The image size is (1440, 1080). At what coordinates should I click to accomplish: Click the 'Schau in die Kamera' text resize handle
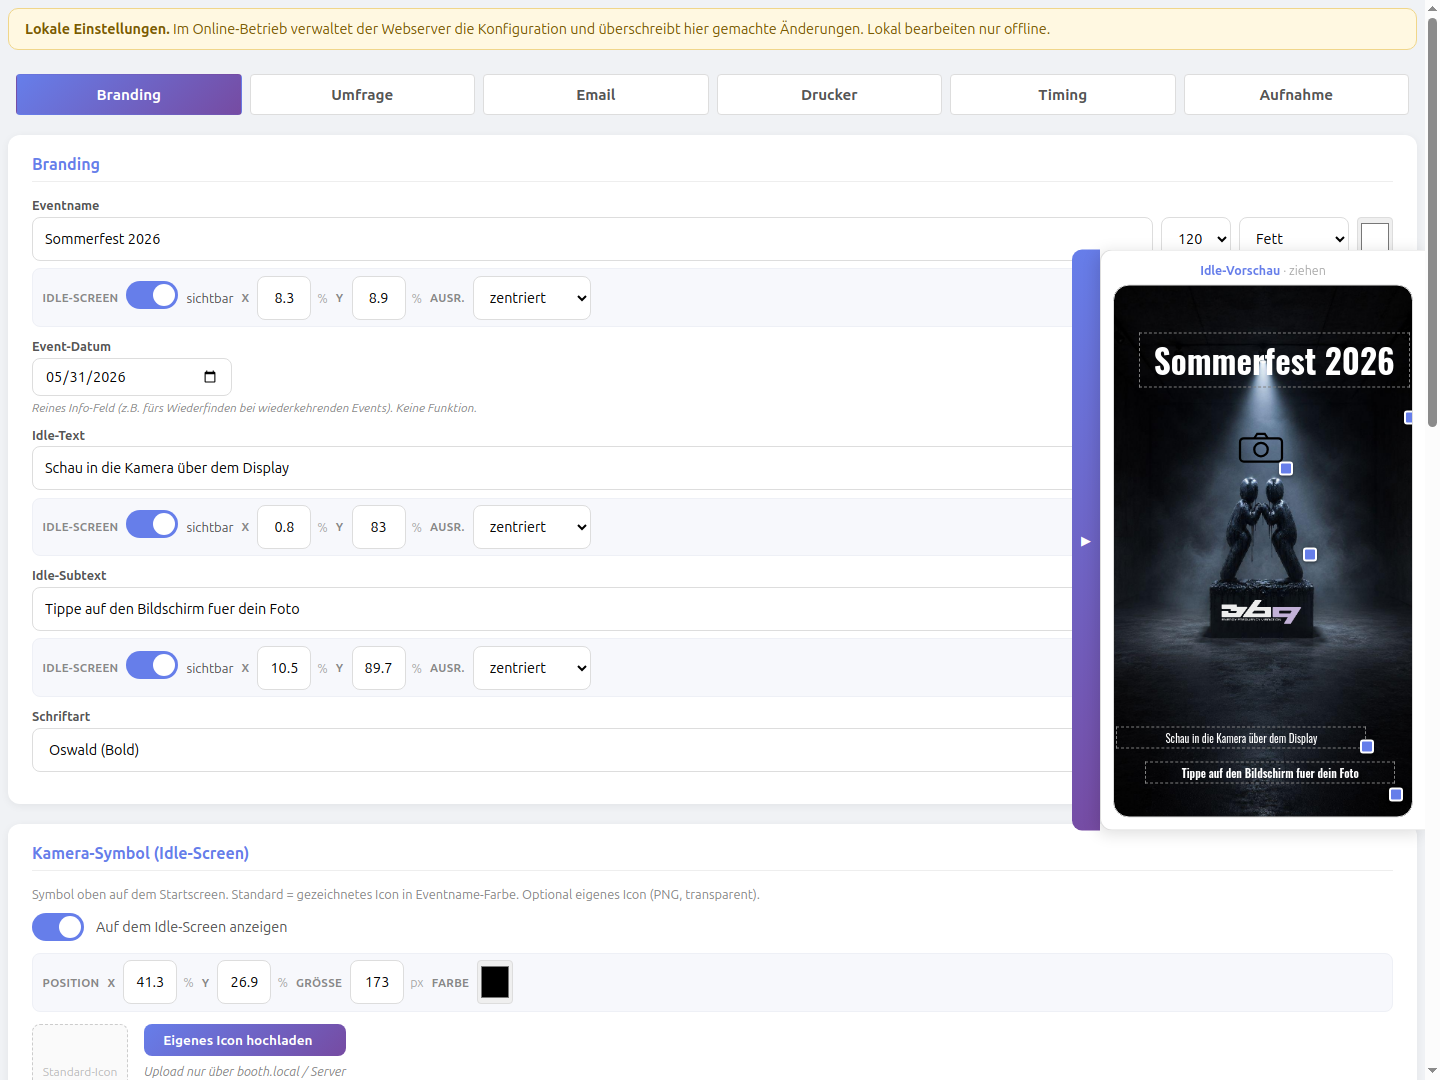click(1367, 747)
